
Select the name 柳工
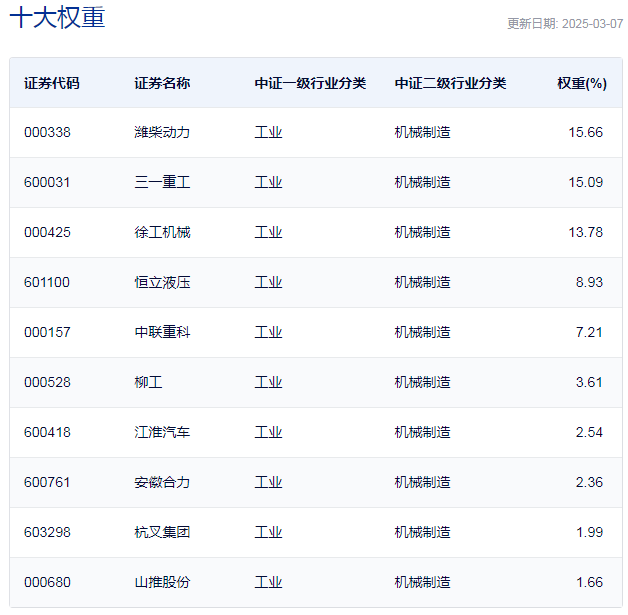click(148, 382)
